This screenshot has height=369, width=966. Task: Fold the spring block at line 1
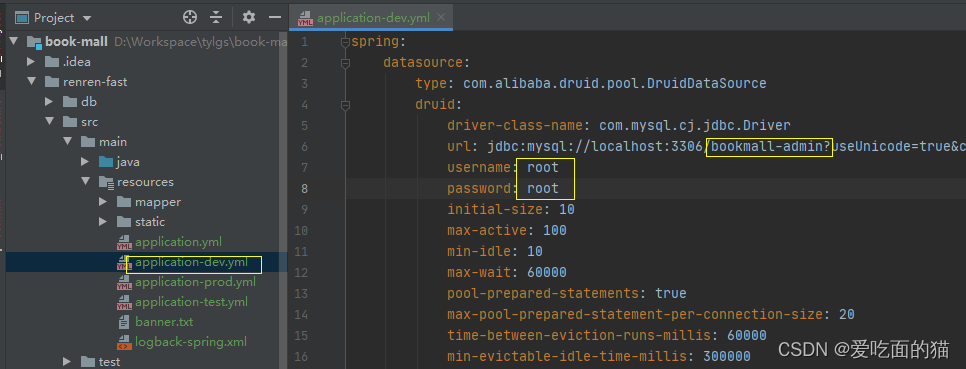[345, 42]
